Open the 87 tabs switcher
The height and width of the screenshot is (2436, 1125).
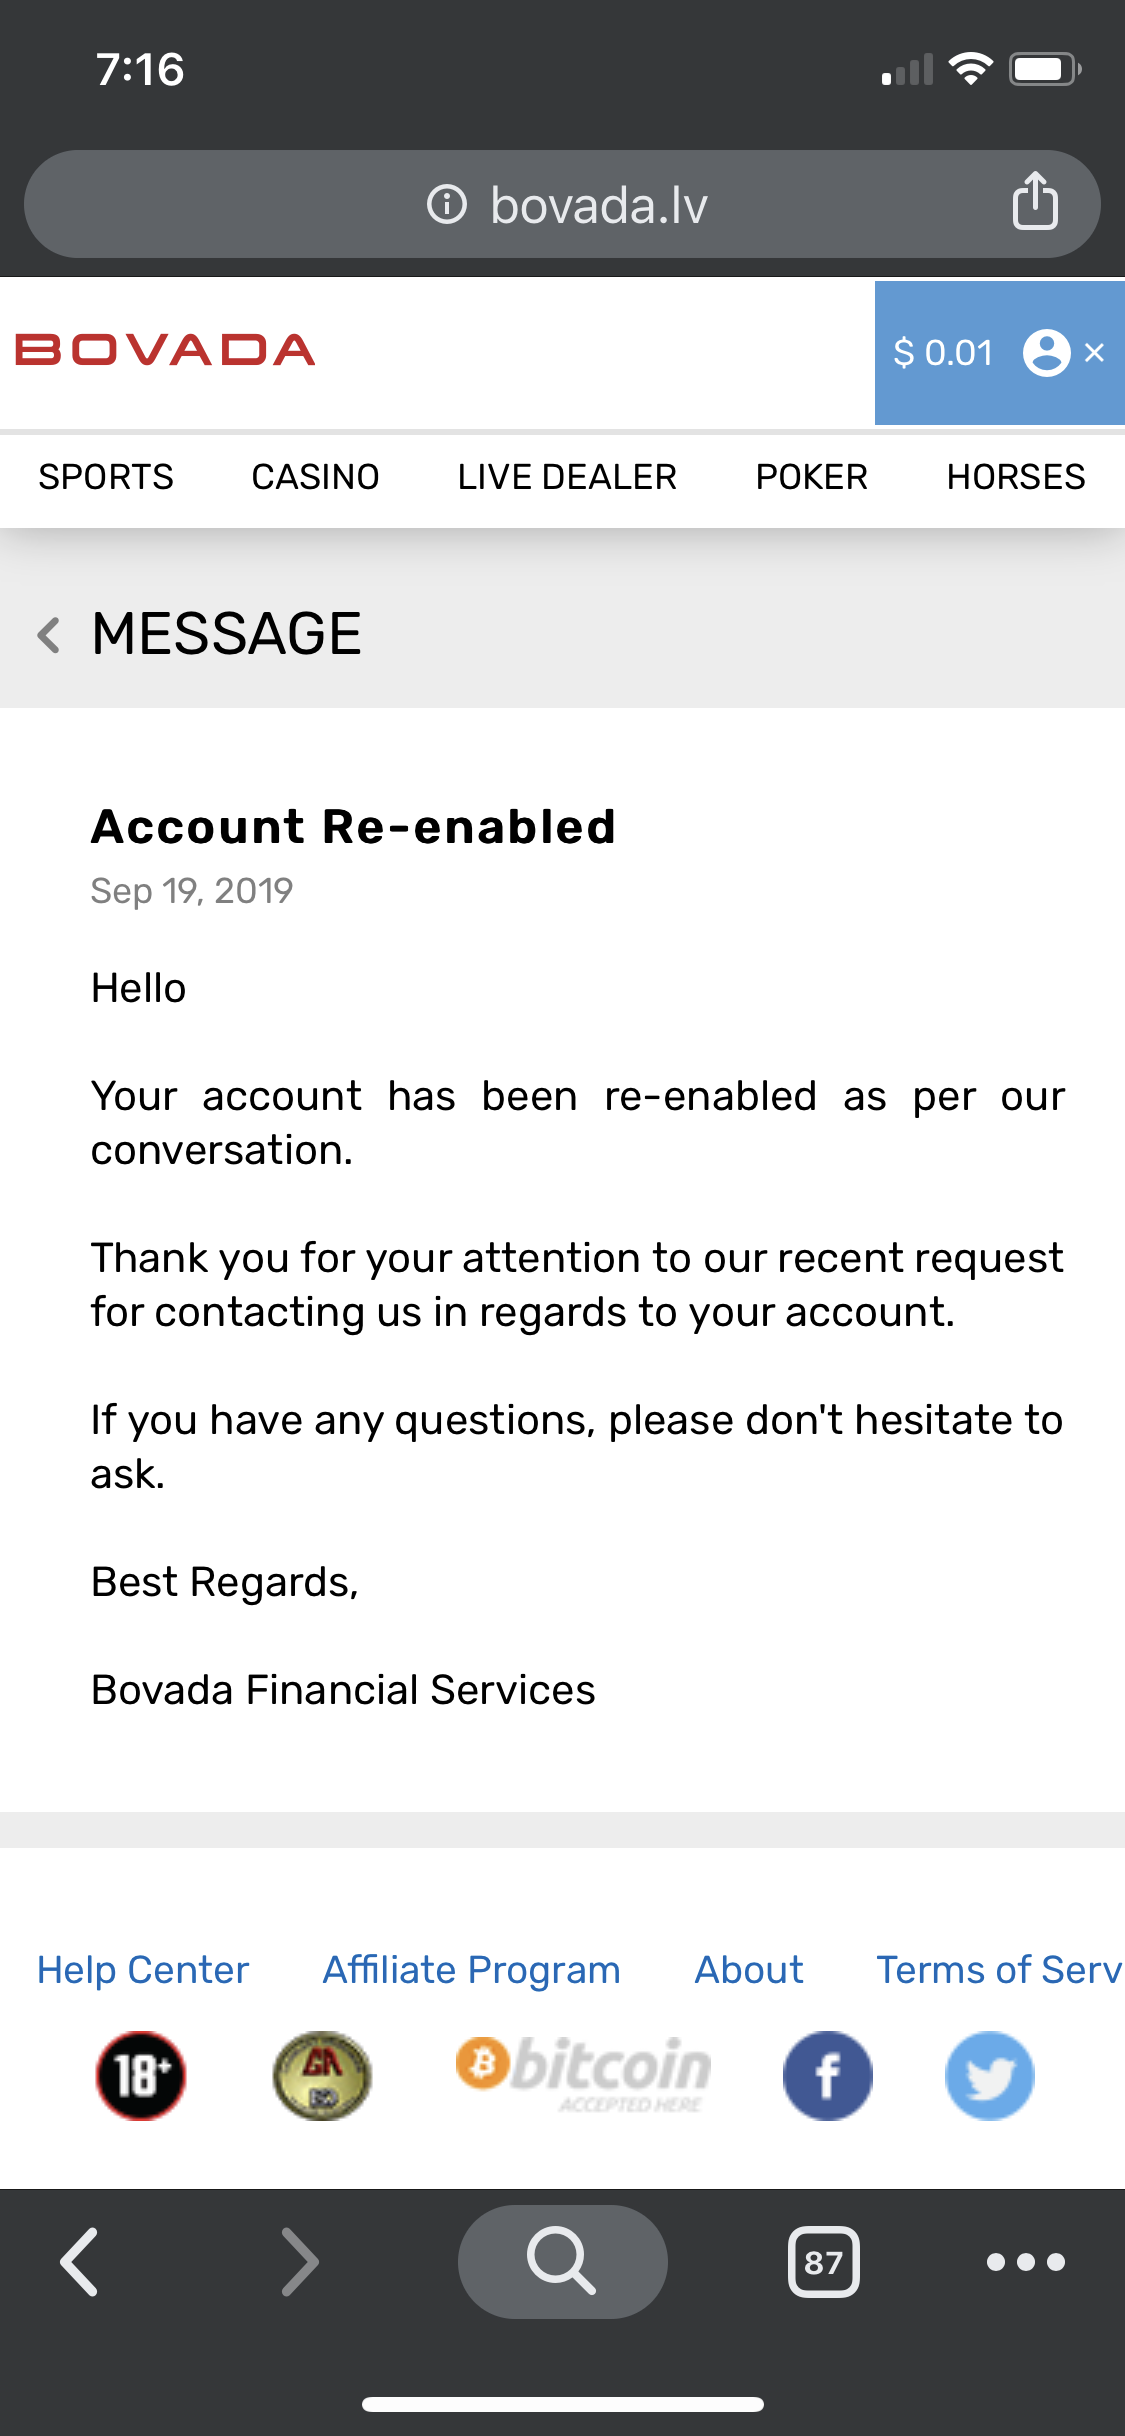coord(823,2261)
